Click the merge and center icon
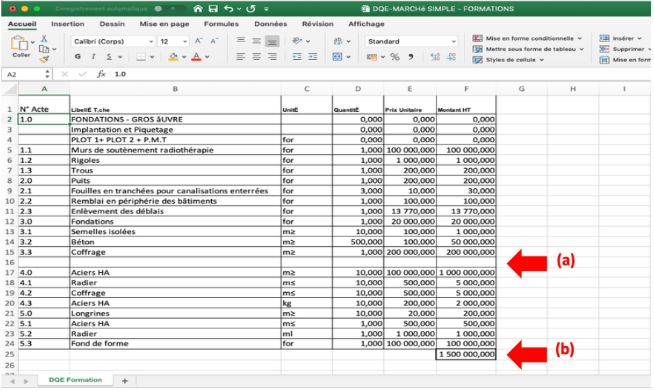654x391 pixels. click(337, 57)
